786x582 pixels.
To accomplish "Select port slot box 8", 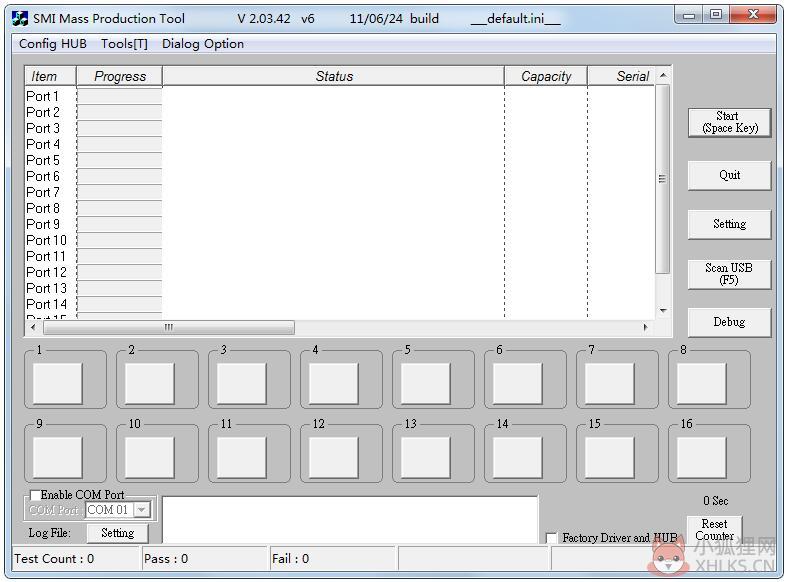I will [x=702, y=383].
